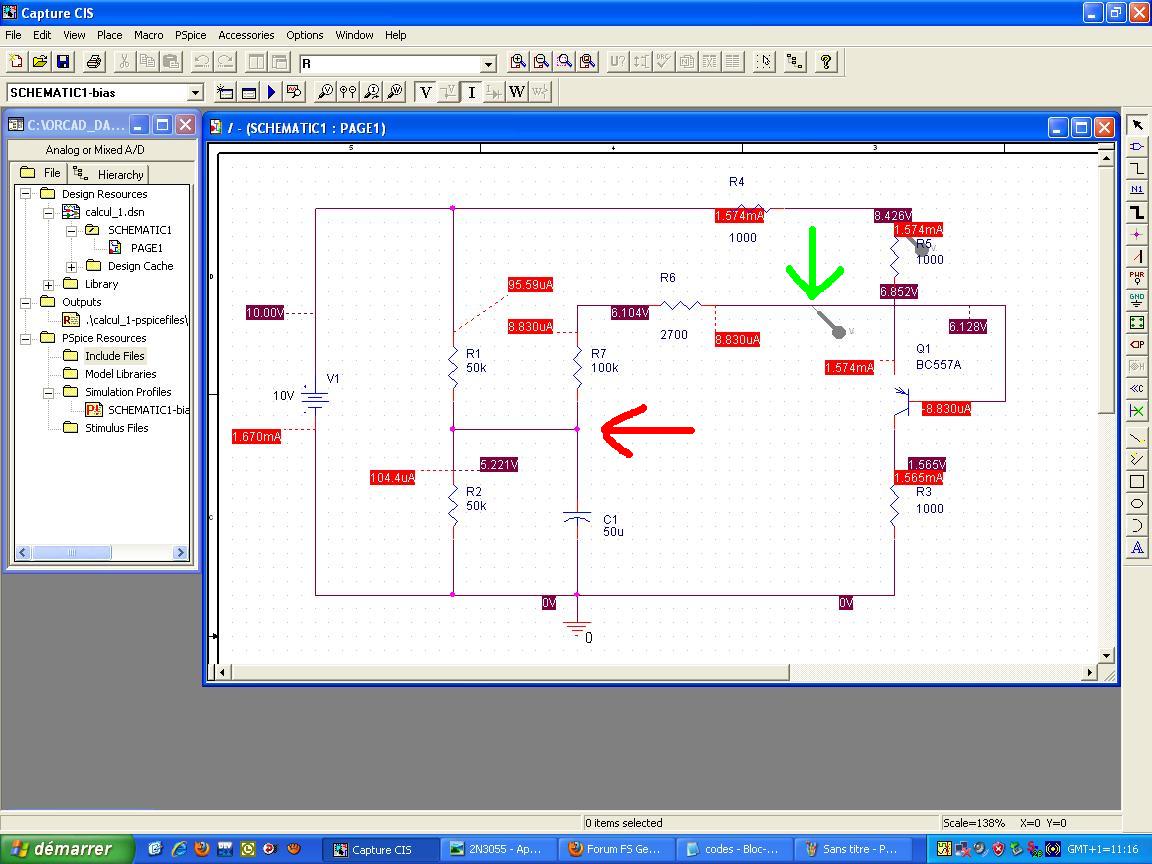The width and height of the screenshot is (1152, 864).
Task: Place a current into pin marker
Action: (x=372, y=92)
